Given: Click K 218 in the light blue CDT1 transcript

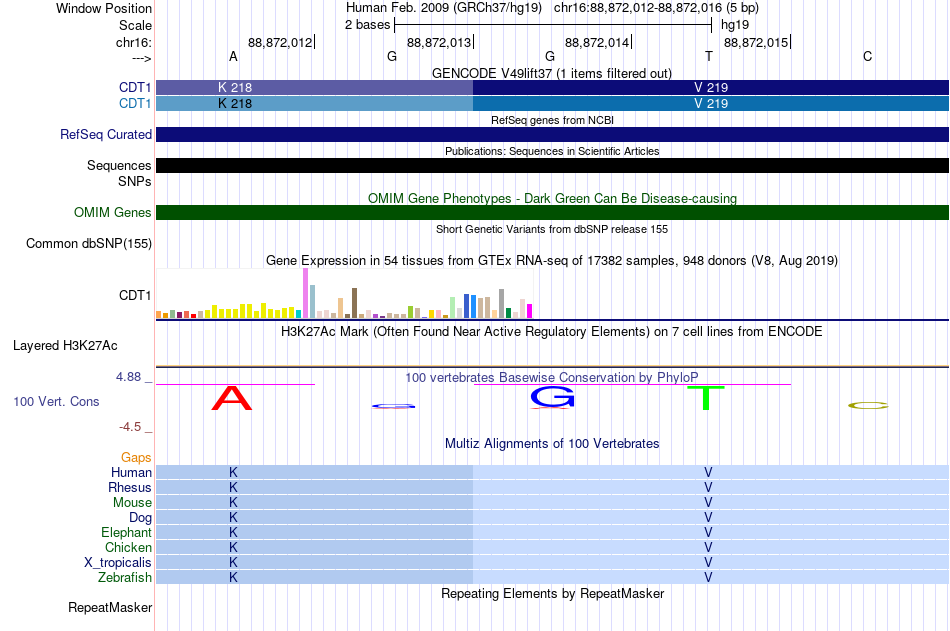Looking at the screenshot, I should click(x=235, y=104).
